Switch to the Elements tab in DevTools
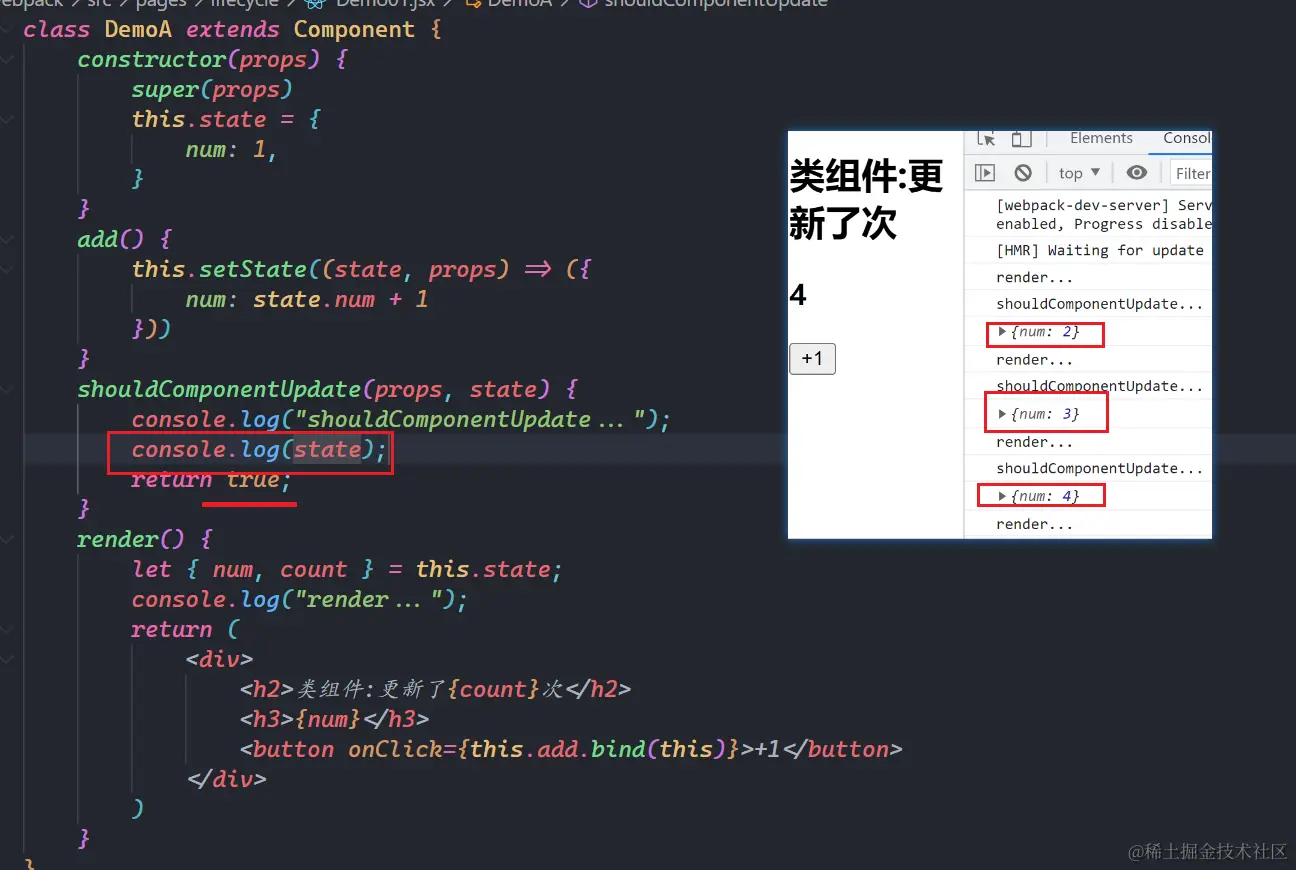 pos(1101,138)
